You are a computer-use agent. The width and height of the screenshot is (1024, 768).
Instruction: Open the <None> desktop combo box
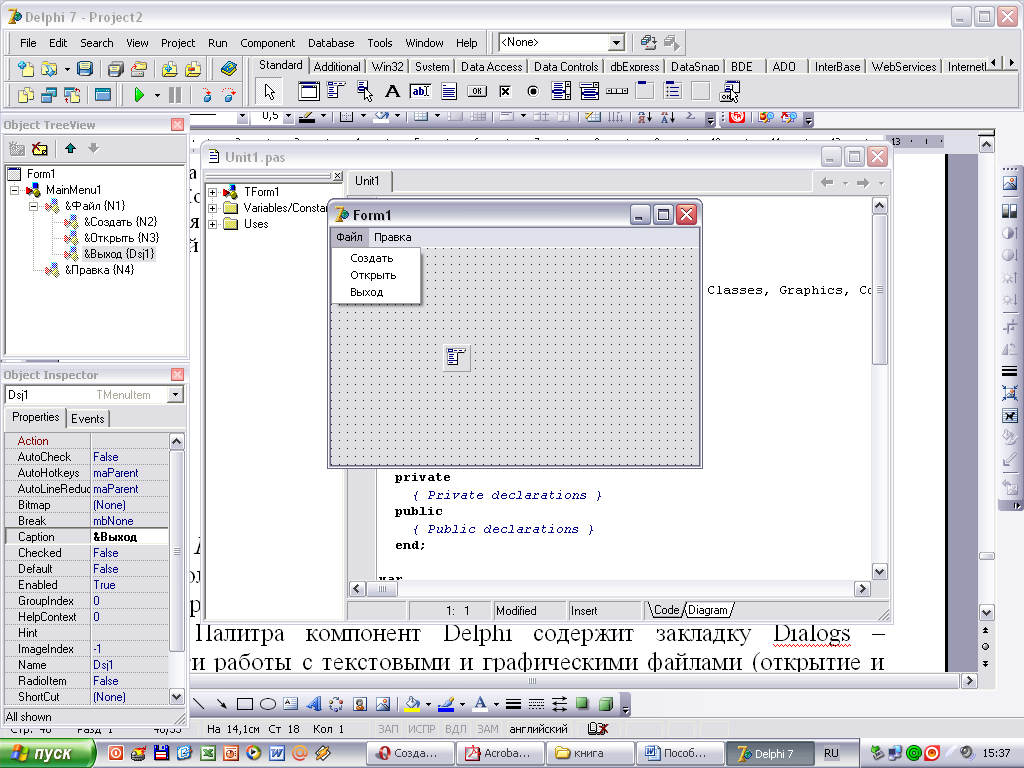(617, 42)
